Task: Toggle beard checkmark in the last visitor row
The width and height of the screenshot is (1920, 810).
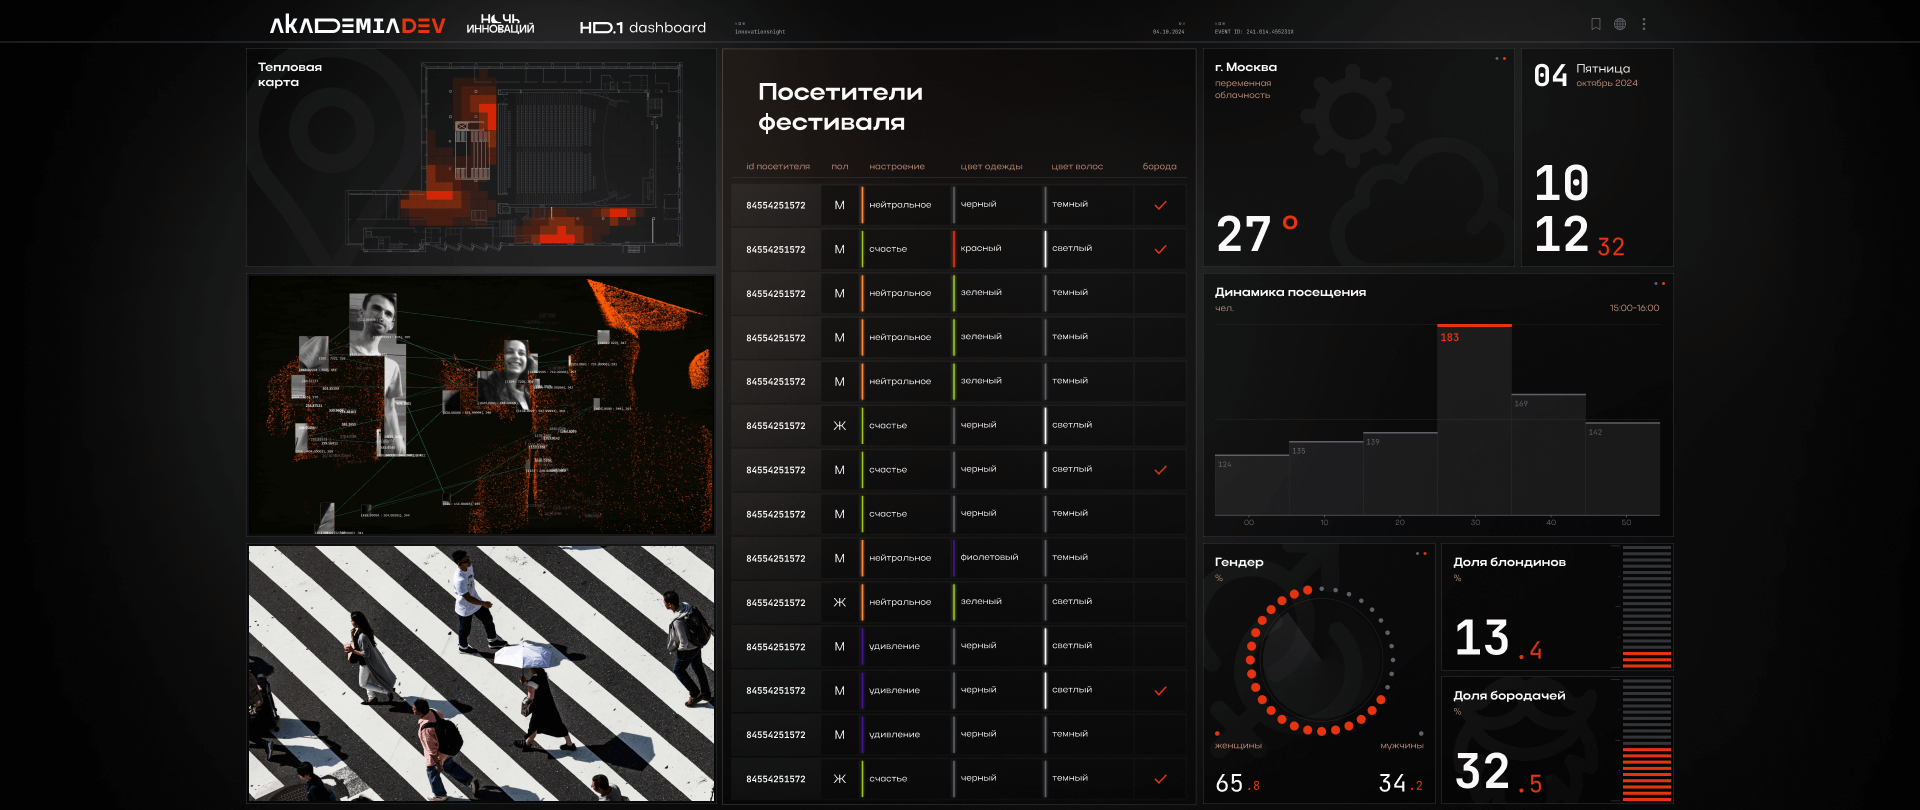Action: pos(1160,779)
